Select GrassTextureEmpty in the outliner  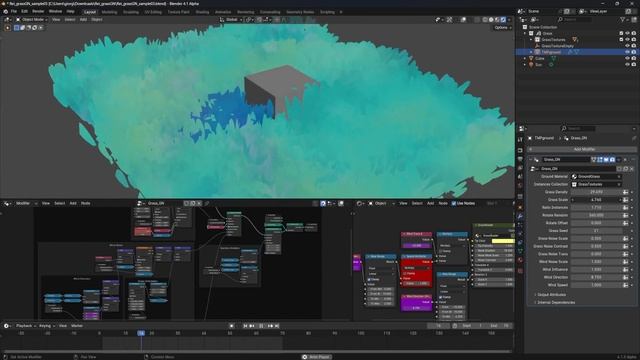coord(557,46)
